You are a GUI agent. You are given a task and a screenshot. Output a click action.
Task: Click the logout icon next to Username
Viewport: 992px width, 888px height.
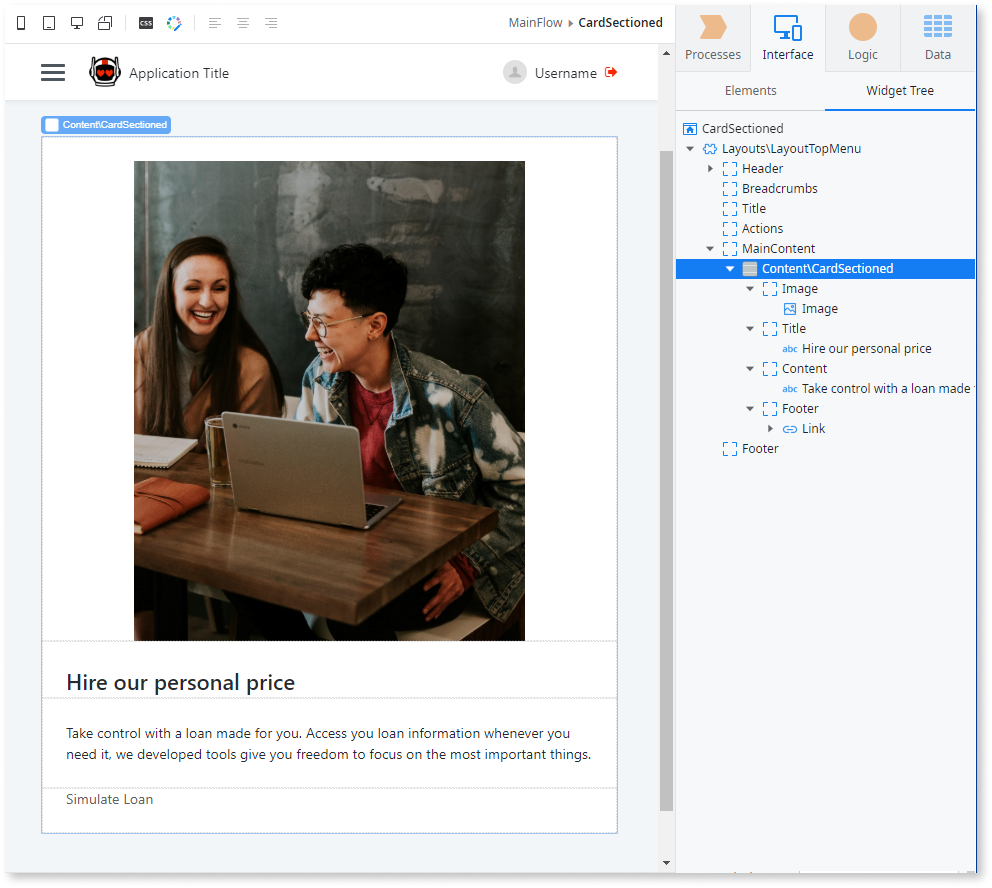pos(612,72)
